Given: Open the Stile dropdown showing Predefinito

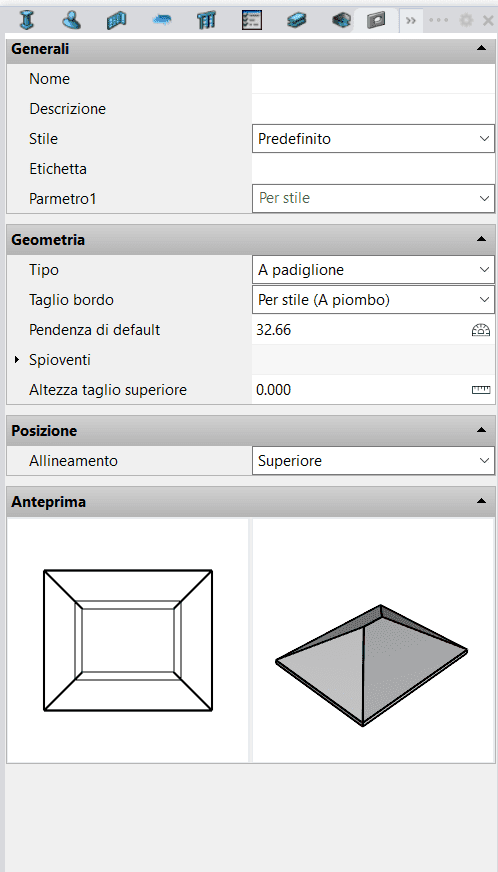Looking at the screenshot, I should [x=373, y=138].
